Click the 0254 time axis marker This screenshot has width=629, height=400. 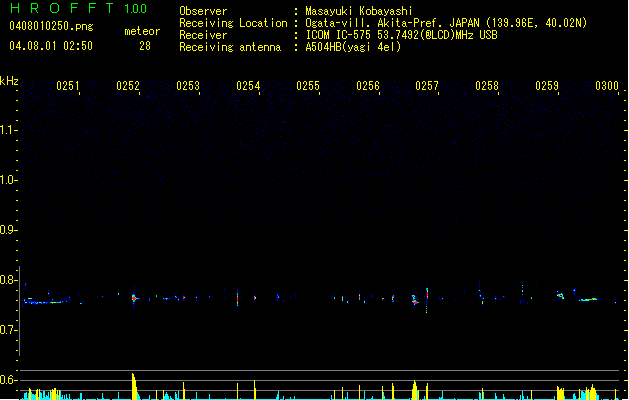point(248,86)
